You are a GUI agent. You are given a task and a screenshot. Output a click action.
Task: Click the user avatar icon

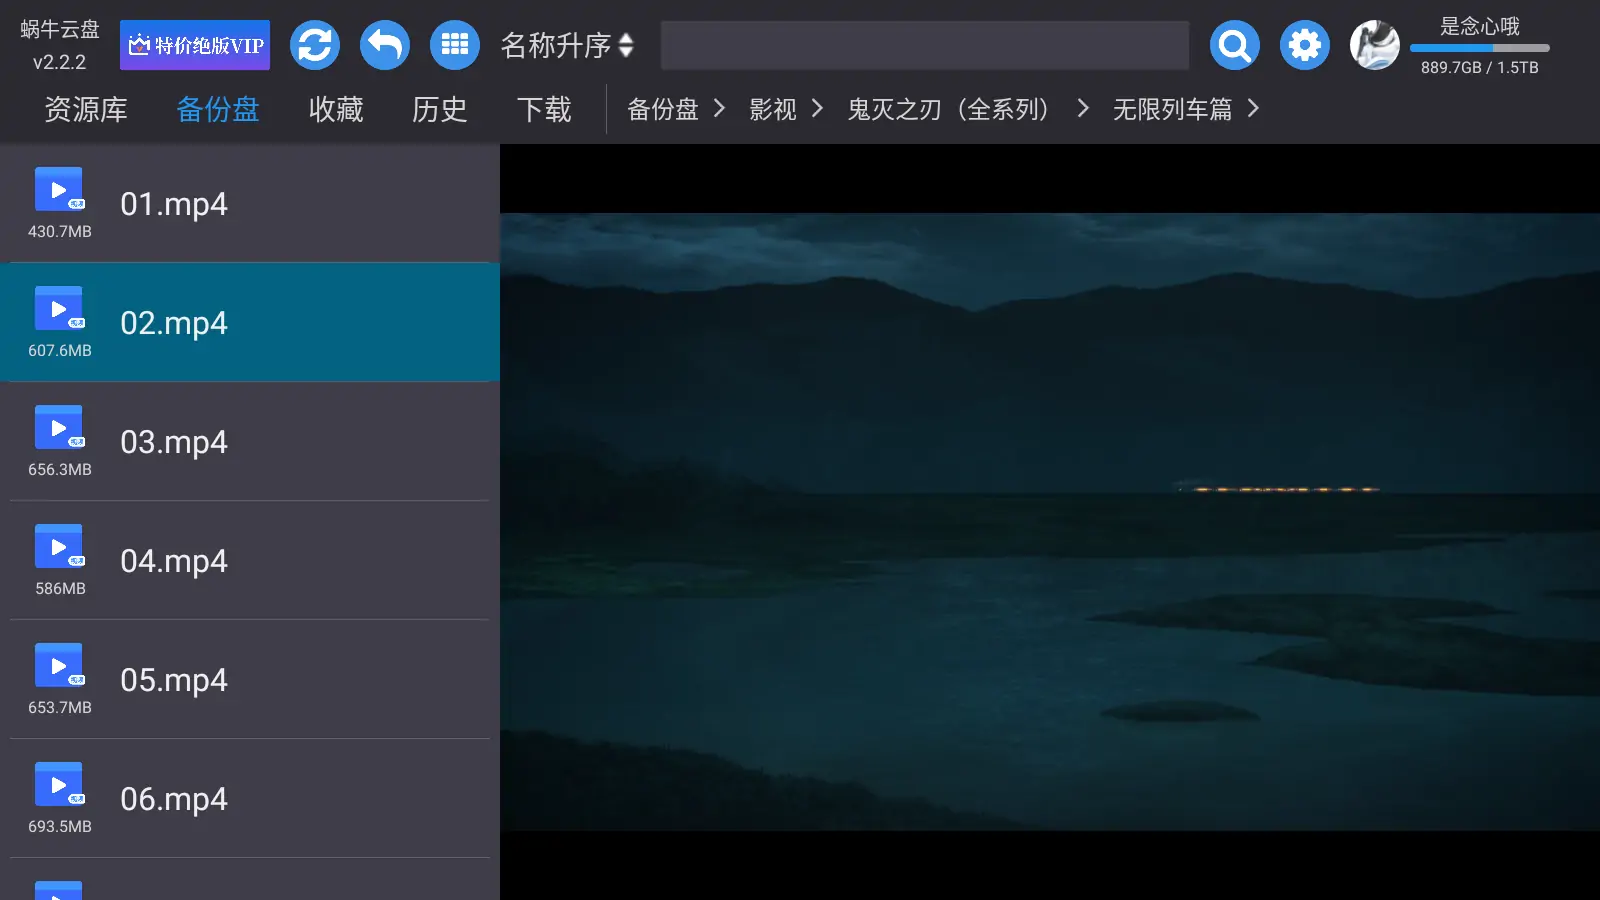[1372, 45]
